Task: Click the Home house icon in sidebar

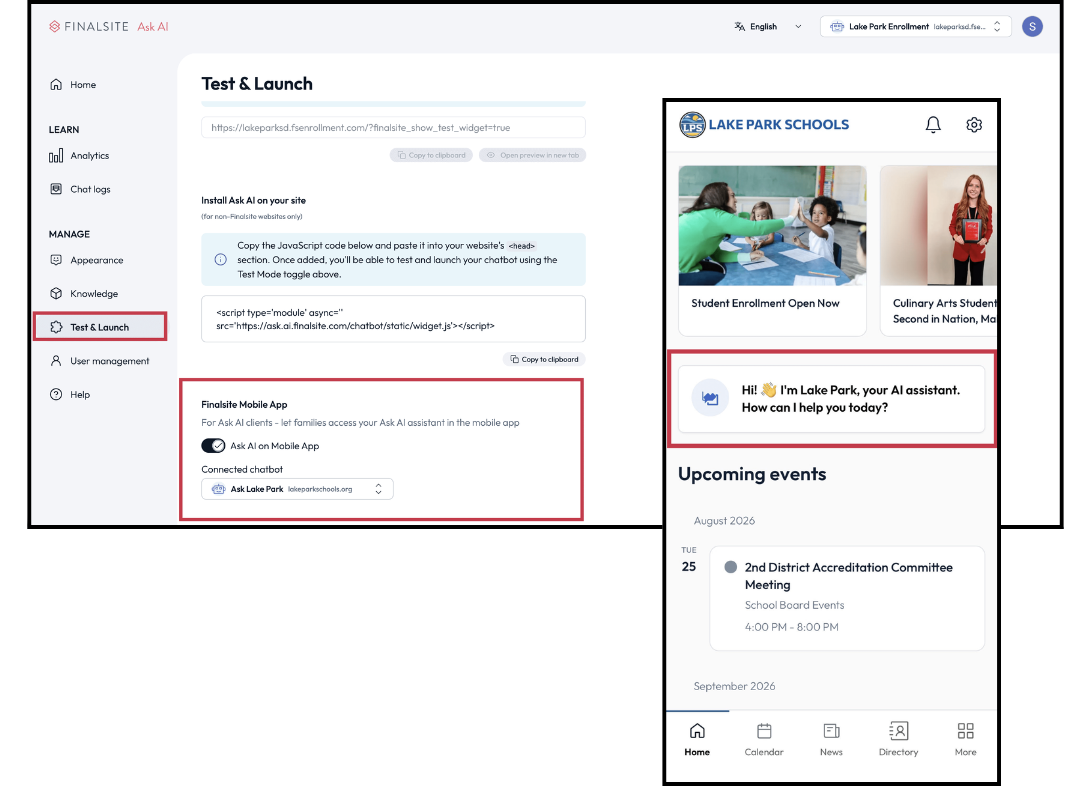Action: (56, 85)
